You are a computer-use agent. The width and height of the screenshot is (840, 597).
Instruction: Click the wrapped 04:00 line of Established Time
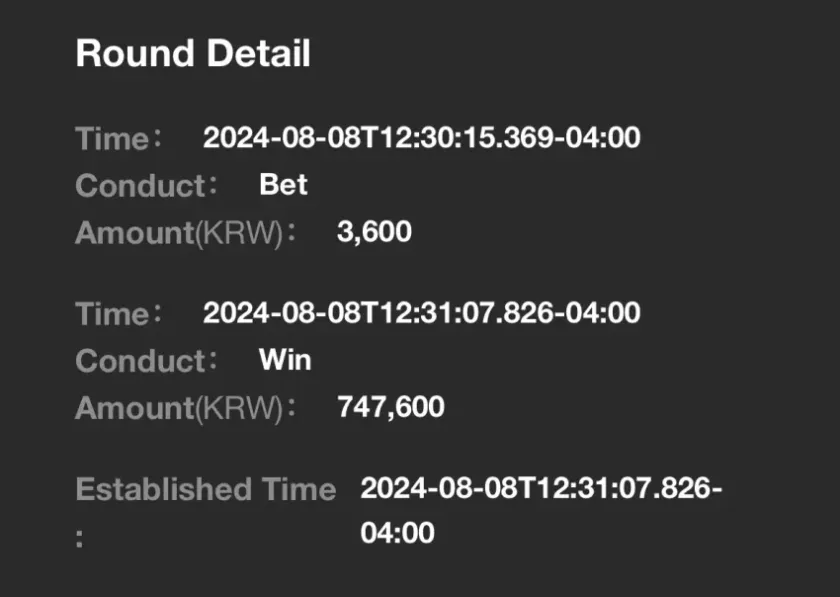coord(397,532)
